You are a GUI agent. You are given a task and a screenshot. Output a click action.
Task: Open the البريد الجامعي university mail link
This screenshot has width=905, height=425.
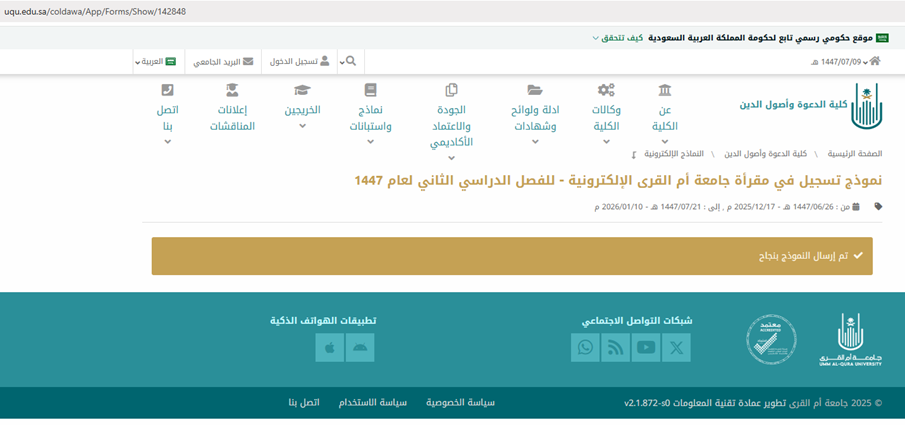[216, 62]
